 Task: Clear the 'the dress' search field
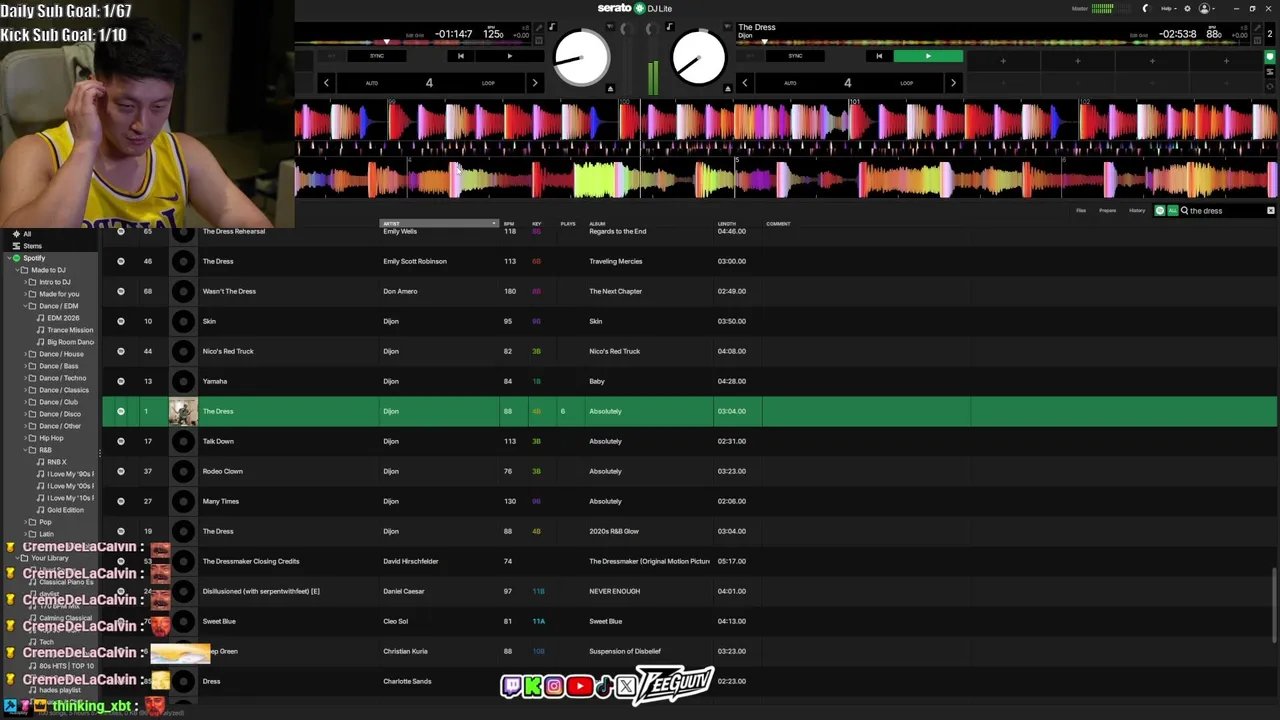point(1270,211)
